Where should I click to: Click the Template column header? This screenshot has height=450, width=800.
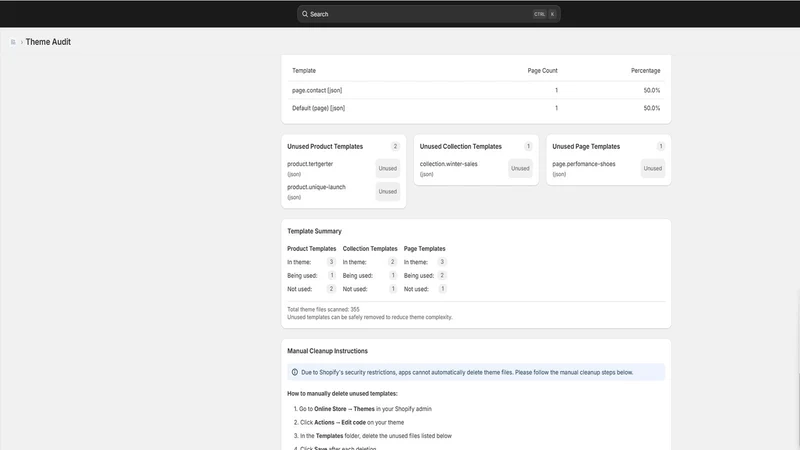pos(304,70)
